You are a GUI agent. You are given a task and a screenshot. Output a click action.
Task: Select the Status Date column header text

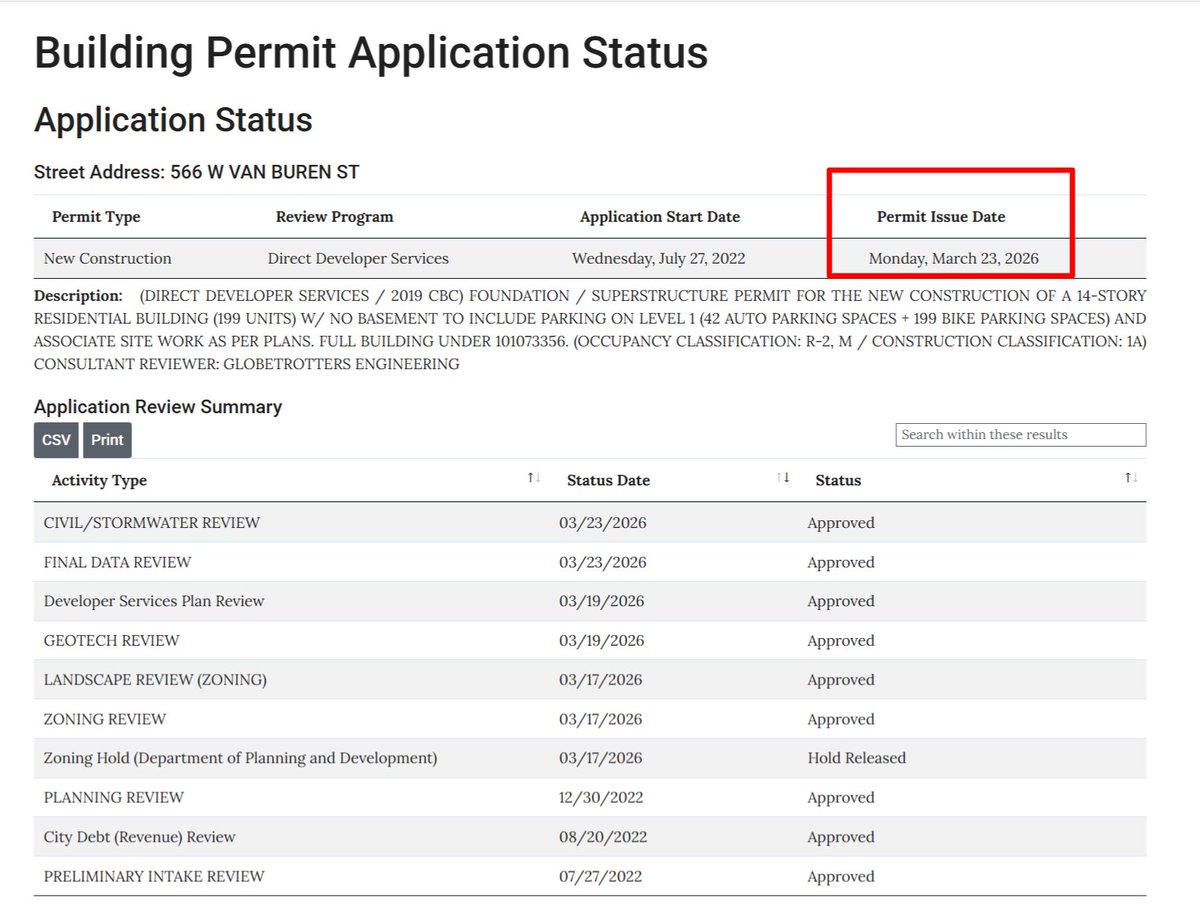click(x=608, y=481)
